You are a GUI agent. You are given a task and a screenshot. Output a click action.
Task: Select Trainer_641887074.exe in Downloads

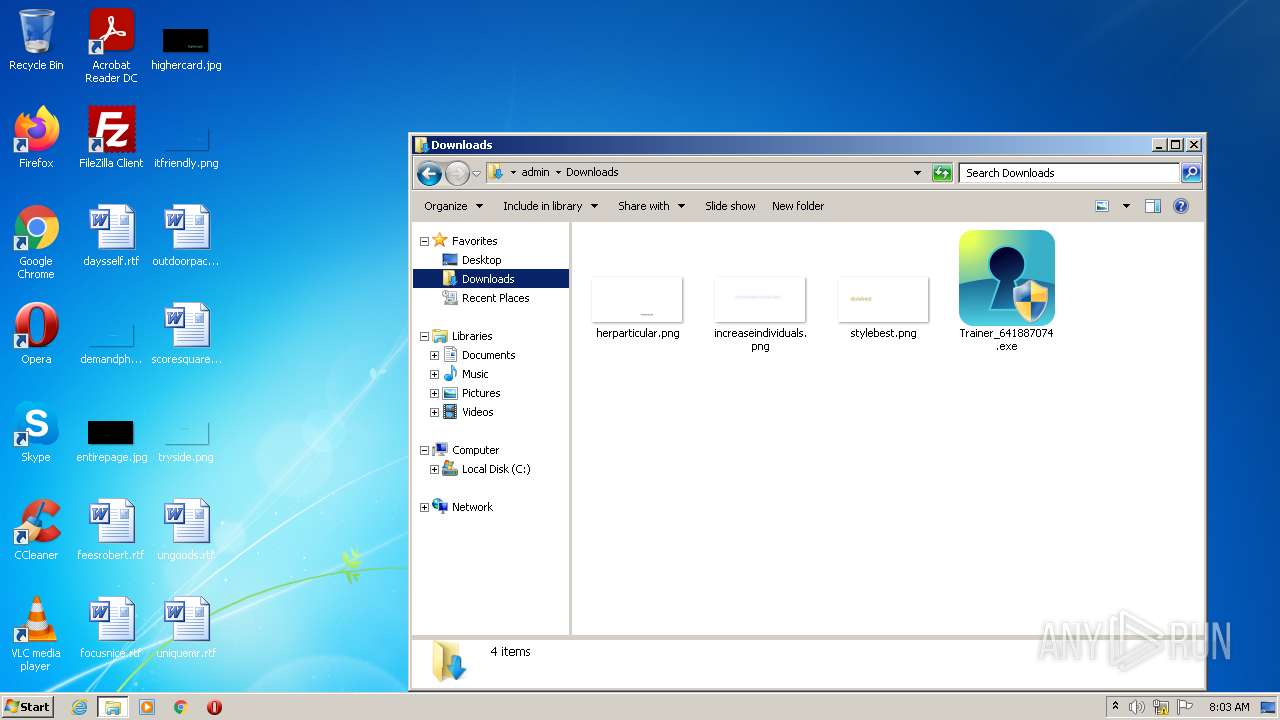[x=1006, y=290]
